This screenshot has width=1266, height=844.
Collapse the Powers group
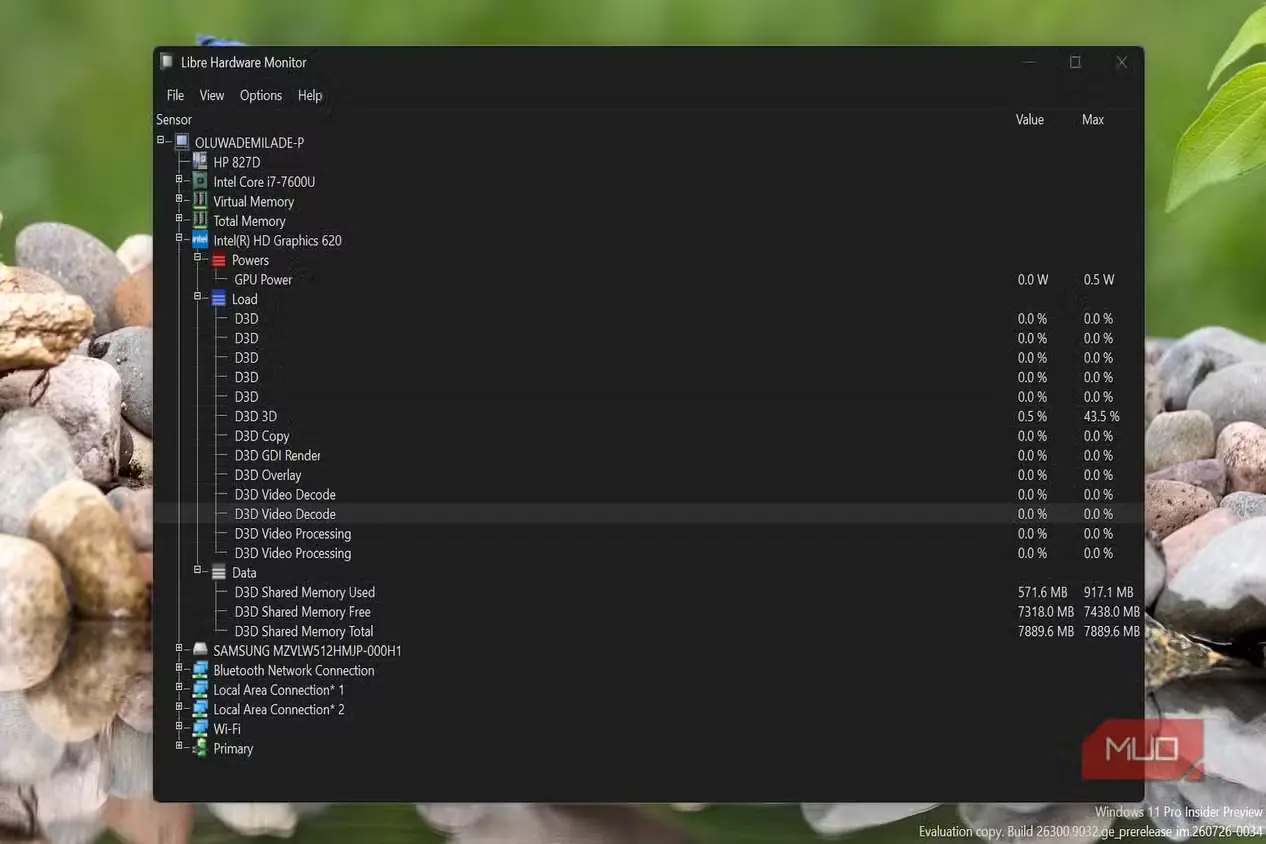(198, 259)
